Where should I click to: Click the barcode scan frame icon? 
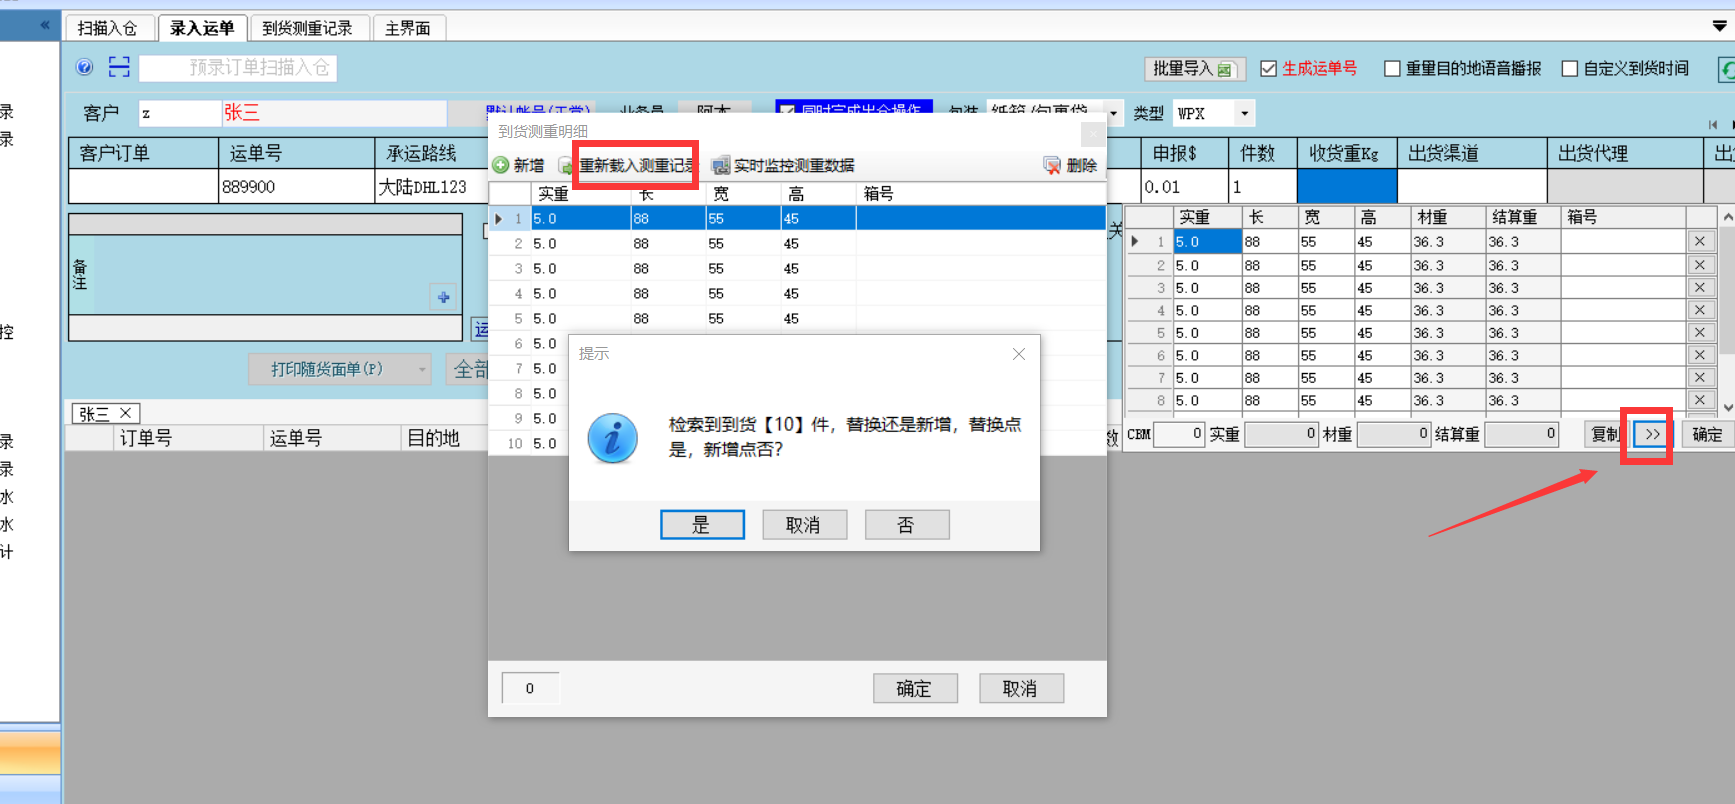[119, 67]
